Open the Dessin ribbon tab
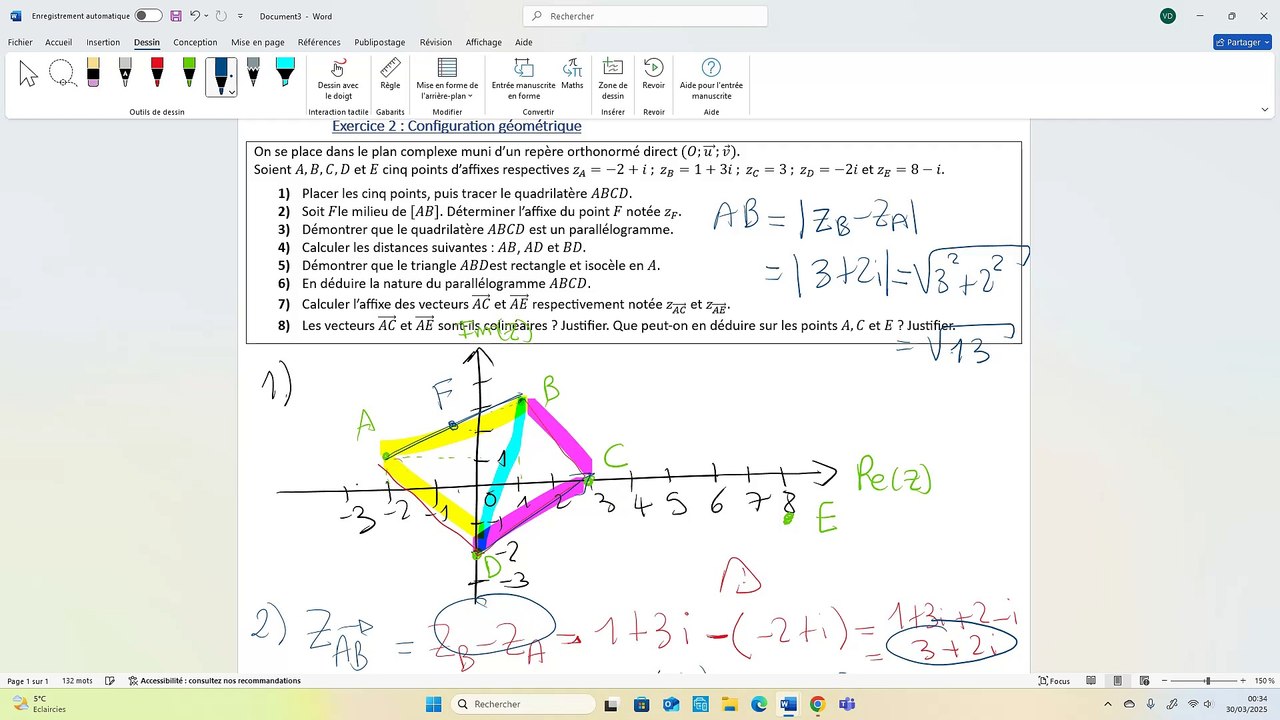 click(147, 42)
